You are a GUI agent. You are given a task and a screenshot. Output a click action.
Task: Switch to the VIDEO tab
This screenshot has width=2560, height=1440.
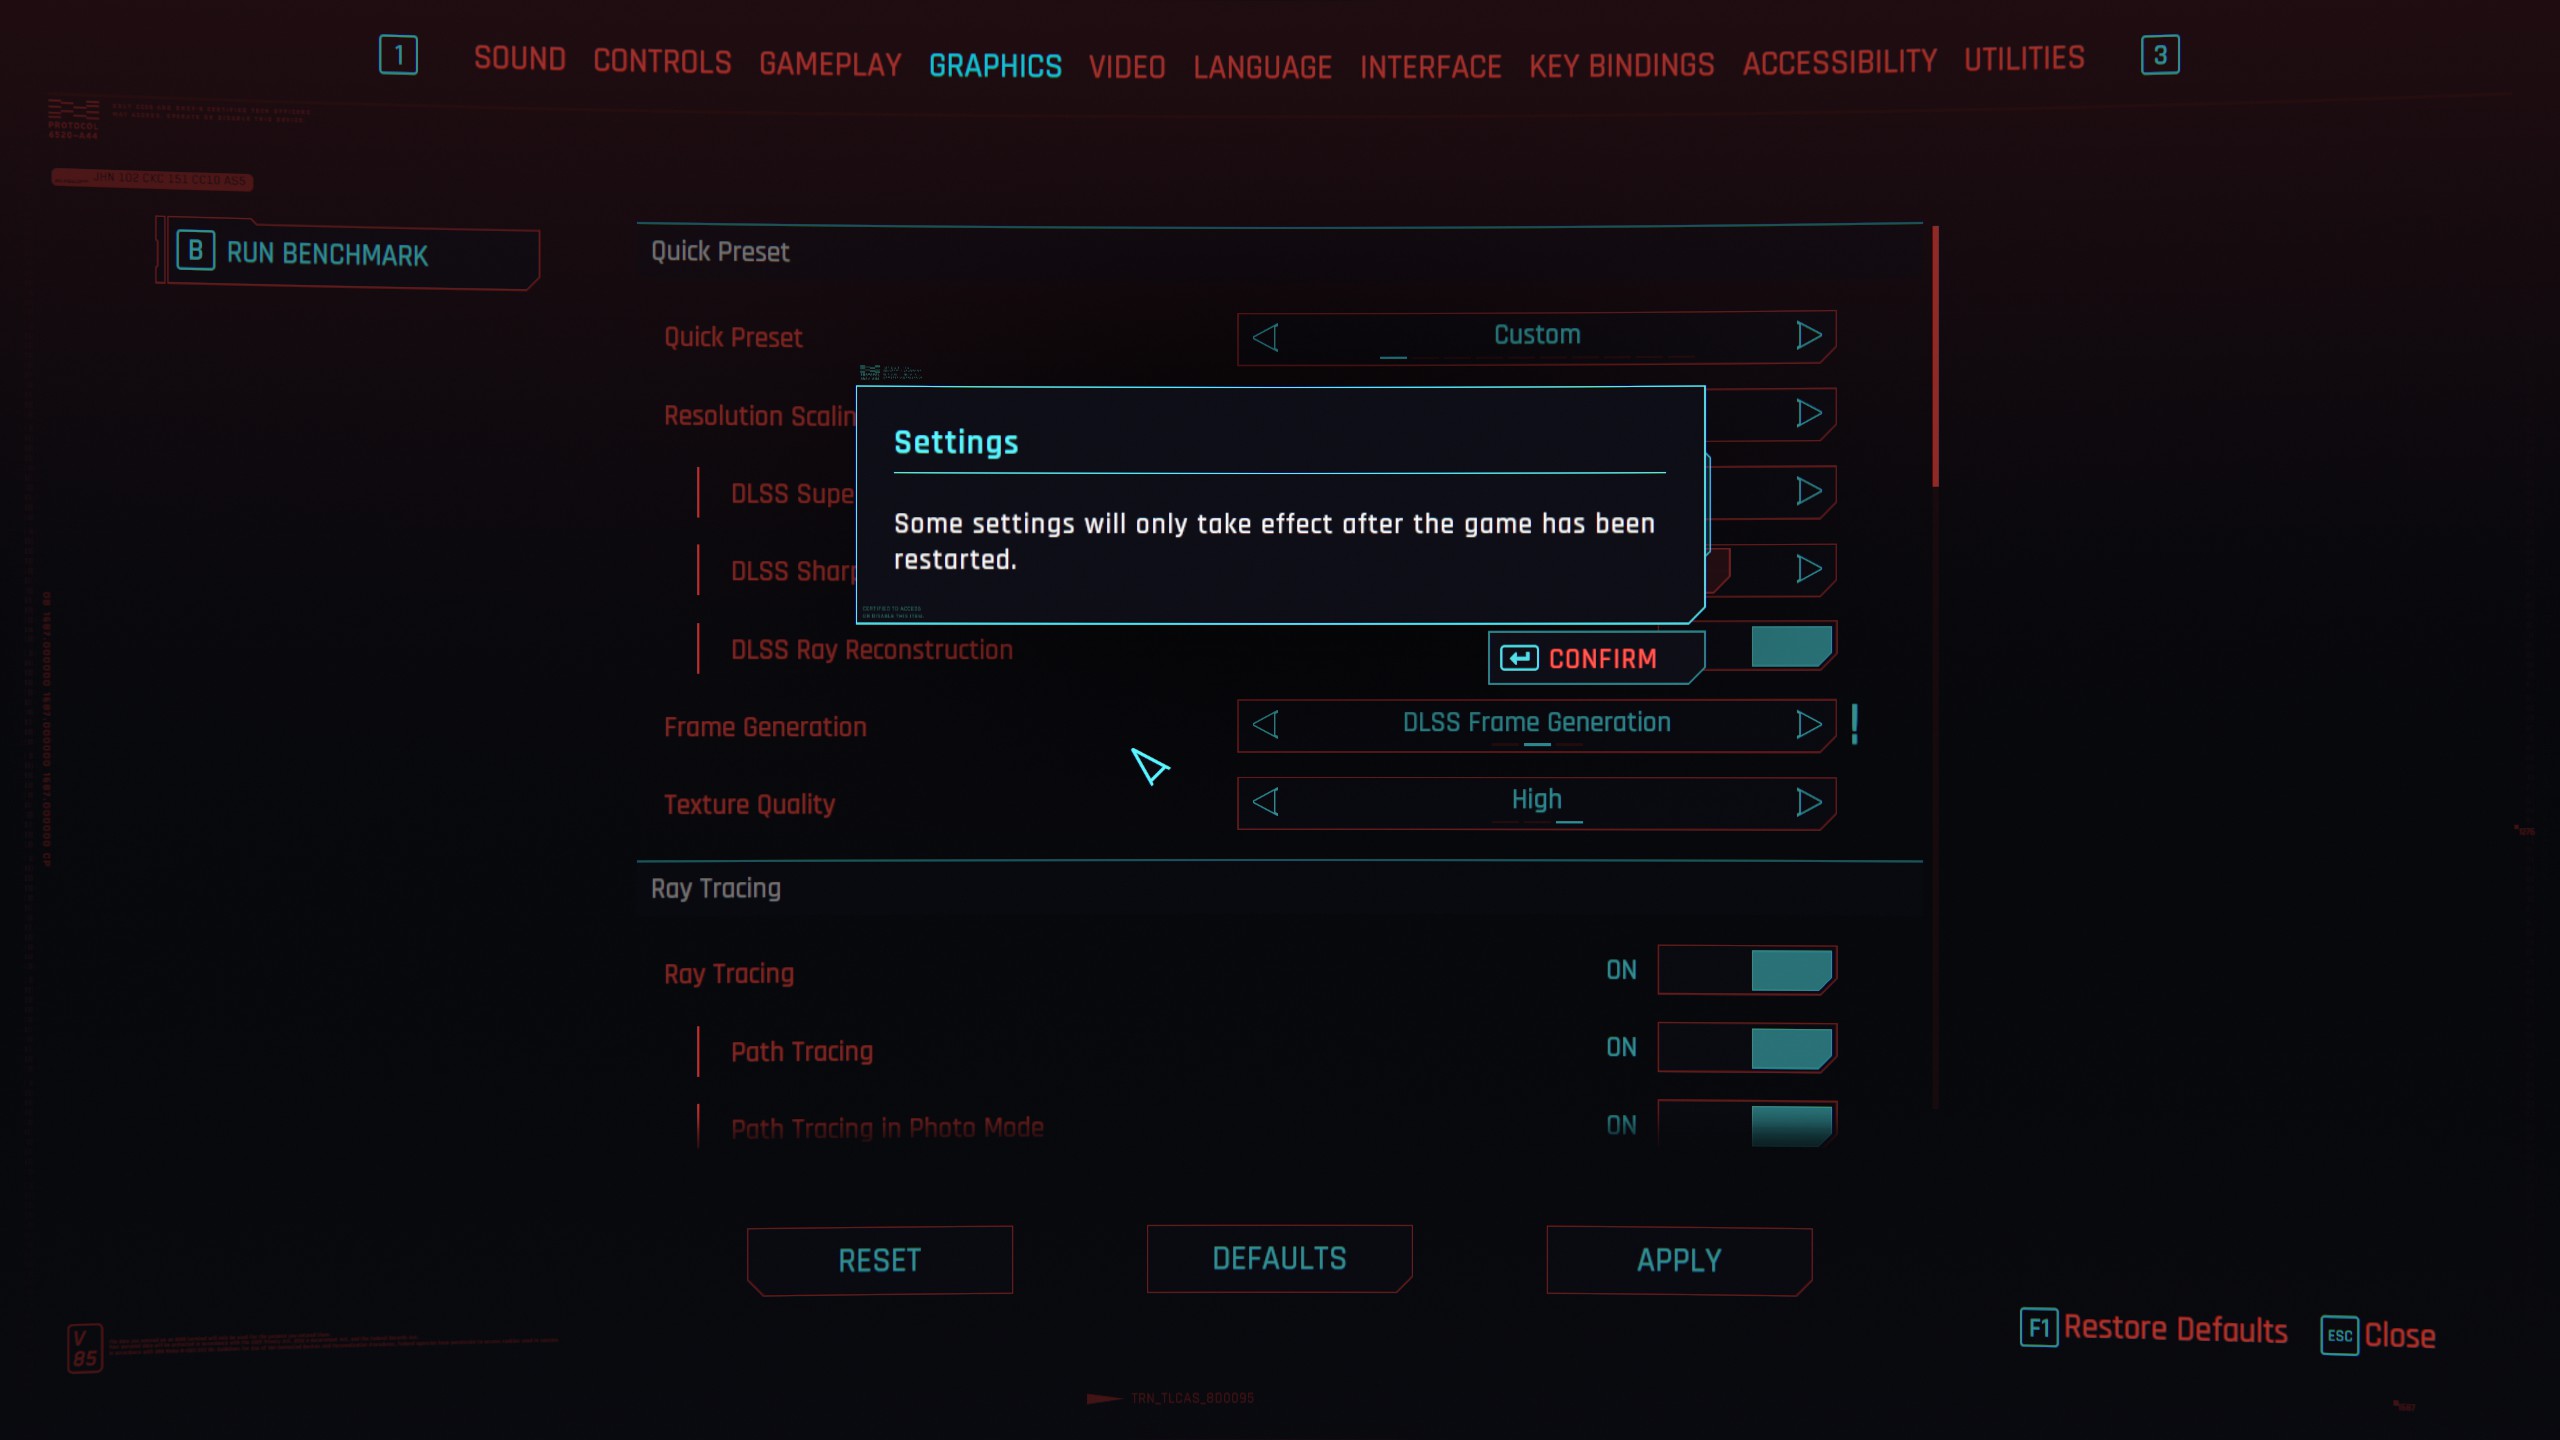point(1127,65)
